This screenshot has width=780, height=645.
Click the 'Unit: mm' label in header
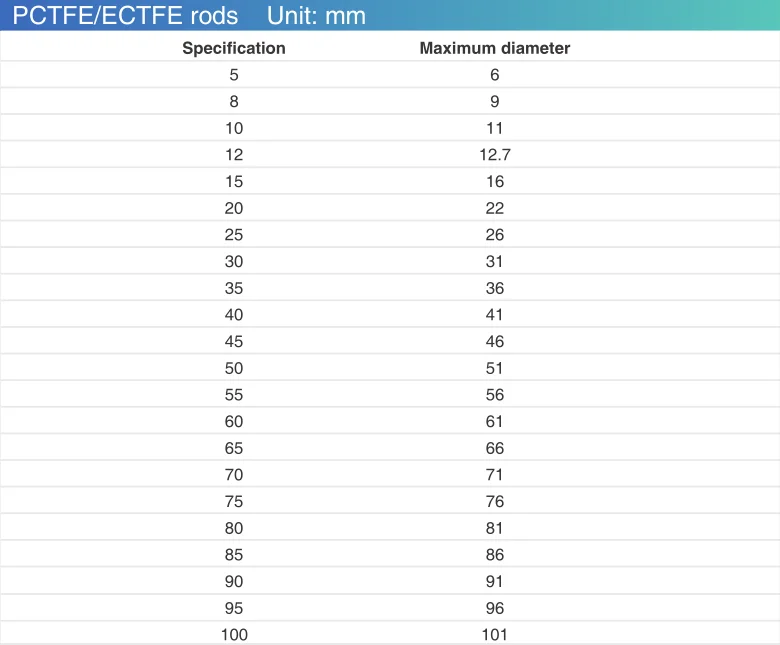(316, 16)
